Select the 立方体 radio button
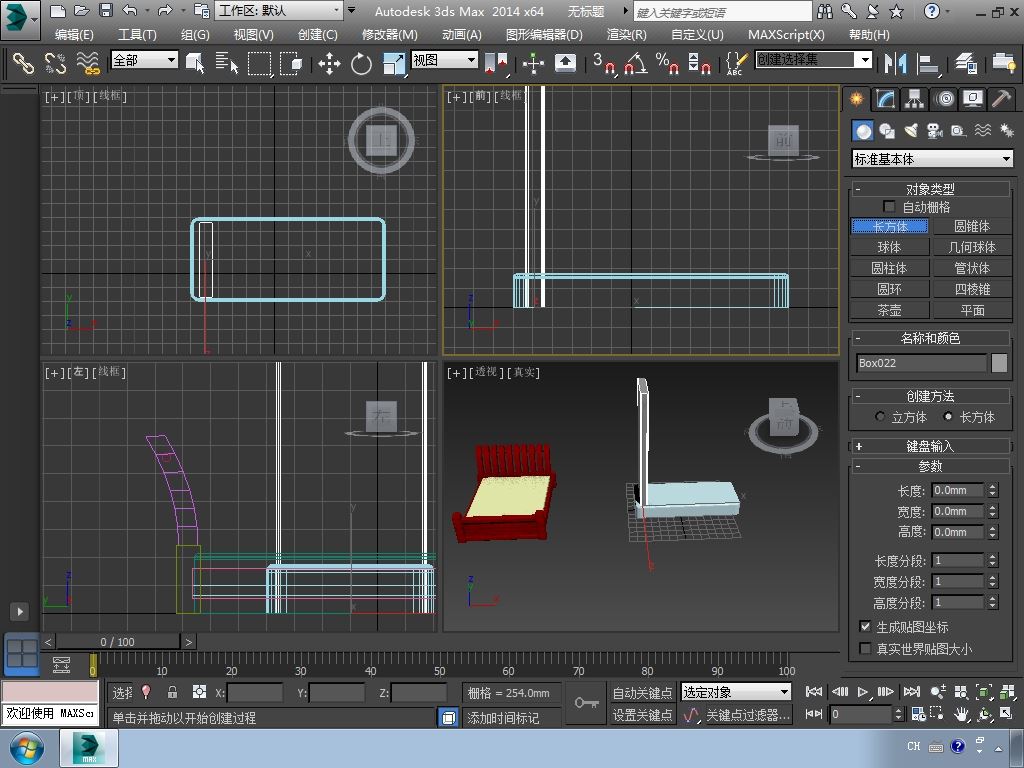1024x768 pixels. [881, 417]
